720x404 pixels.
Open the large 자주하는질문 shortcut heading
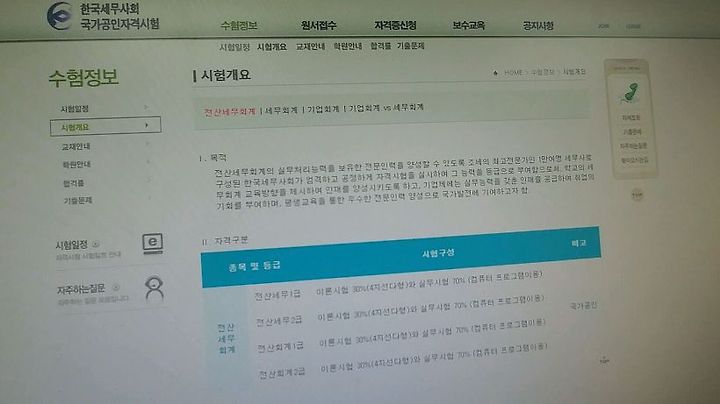click(x=81, y=289)
